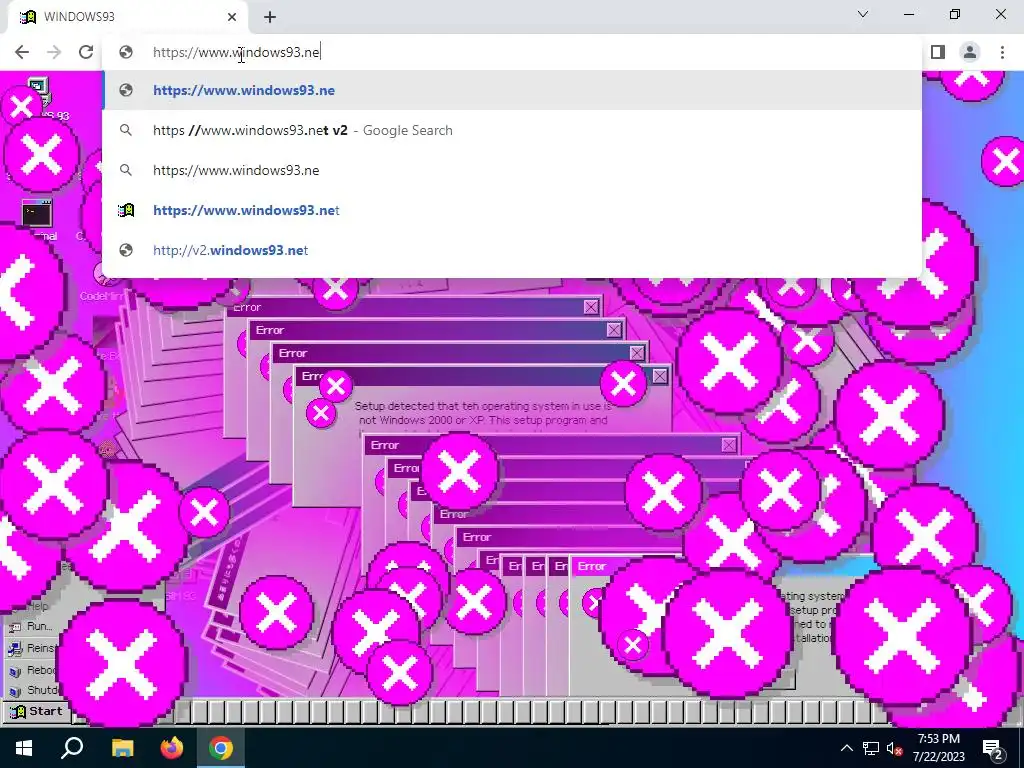Open the tab search chevron
Viewport: 1024px width, 768px height.
click(x=863, y=14)
